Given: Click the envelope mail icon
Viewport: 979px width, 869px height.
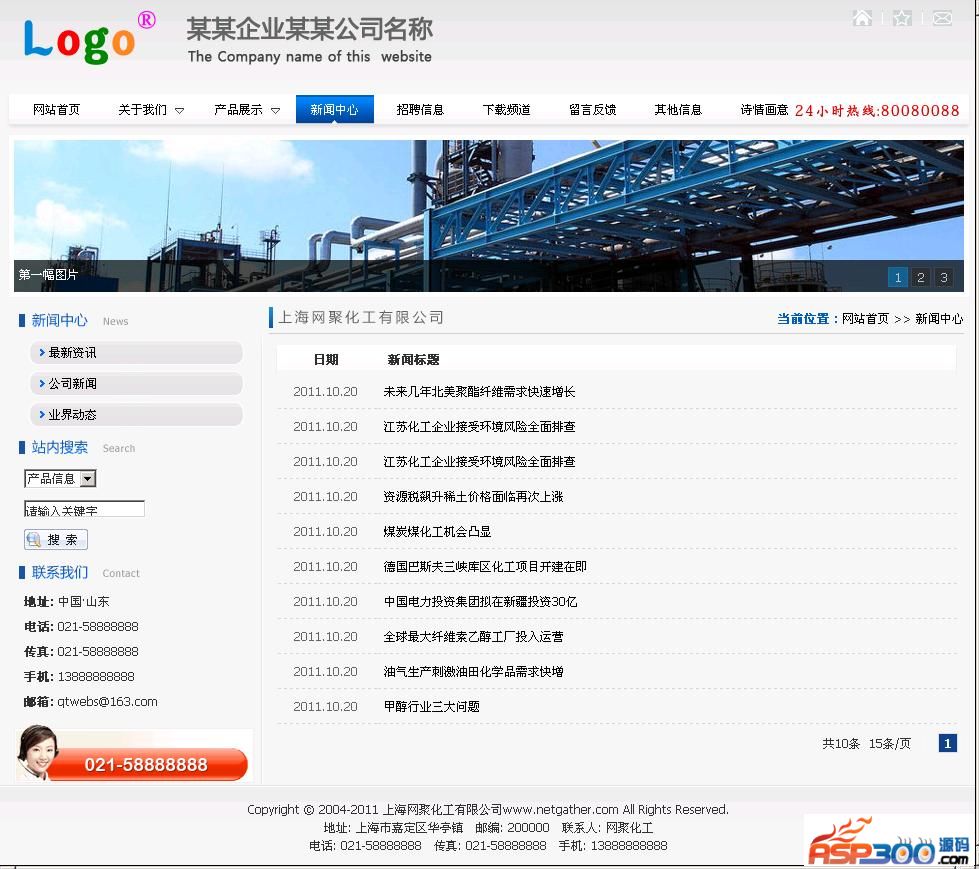Looking at the screenshot, I should point(942,18).
